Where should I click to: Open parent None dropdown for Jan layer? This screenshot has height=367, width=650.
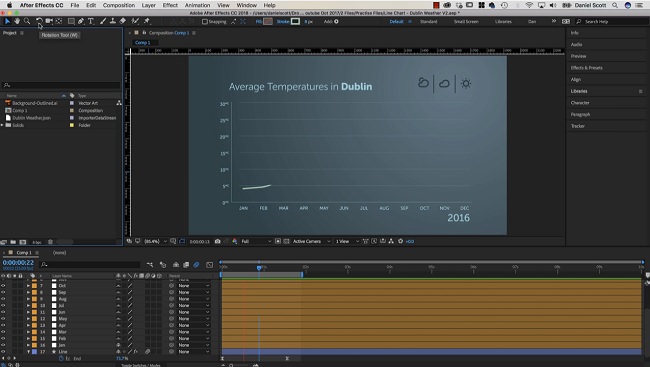coord(194,345)
